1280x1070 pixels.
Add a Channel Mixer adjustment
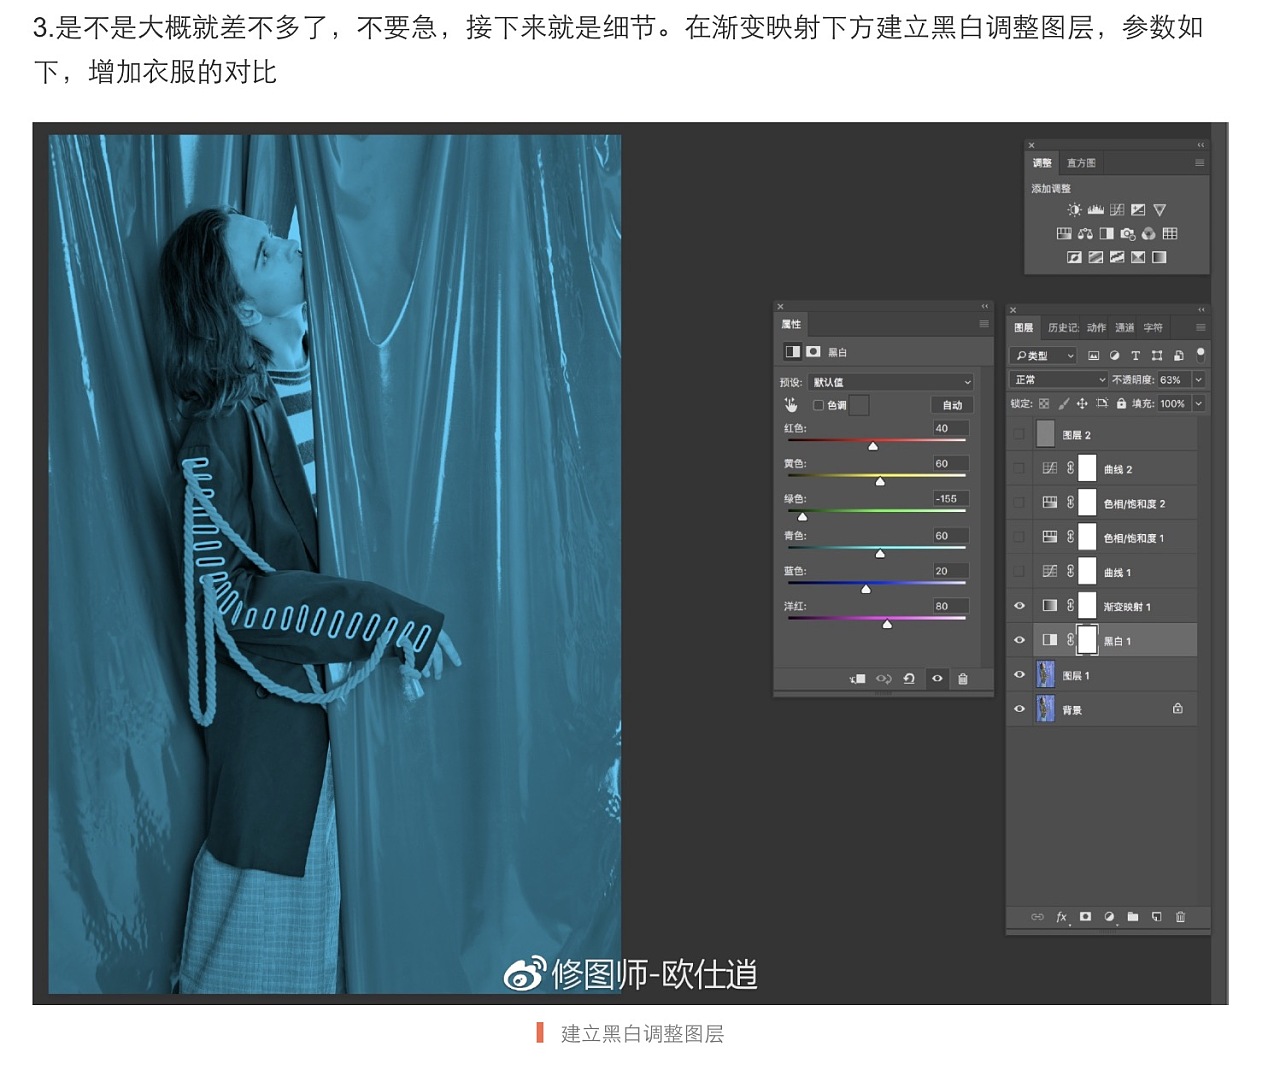click(1149, 234)
